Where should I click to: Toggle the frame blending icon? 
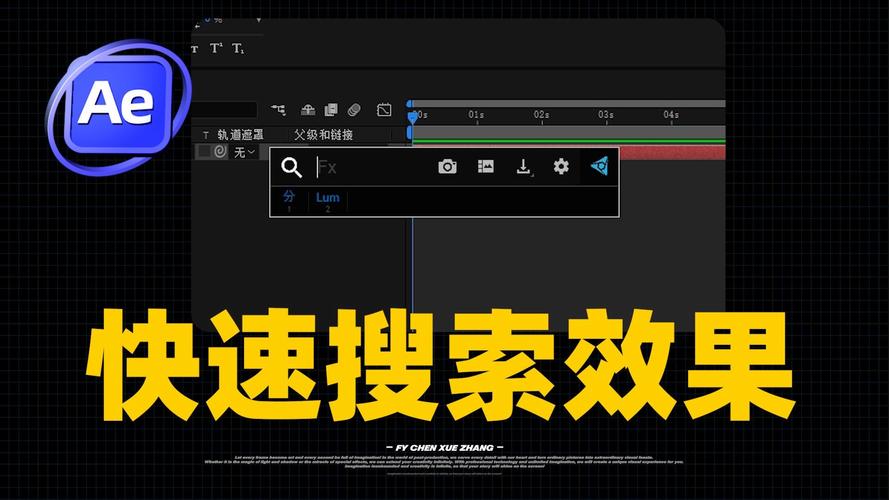(331, 109)
